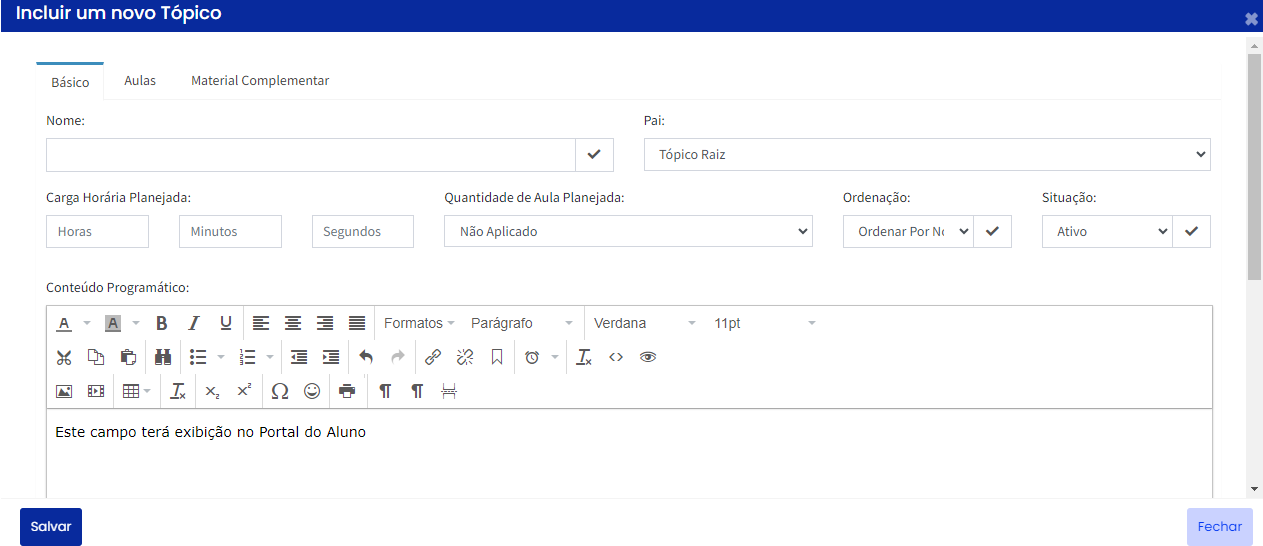Toggle bold formatting in the editor
The image size is (1263, 546).
point(162,323)
